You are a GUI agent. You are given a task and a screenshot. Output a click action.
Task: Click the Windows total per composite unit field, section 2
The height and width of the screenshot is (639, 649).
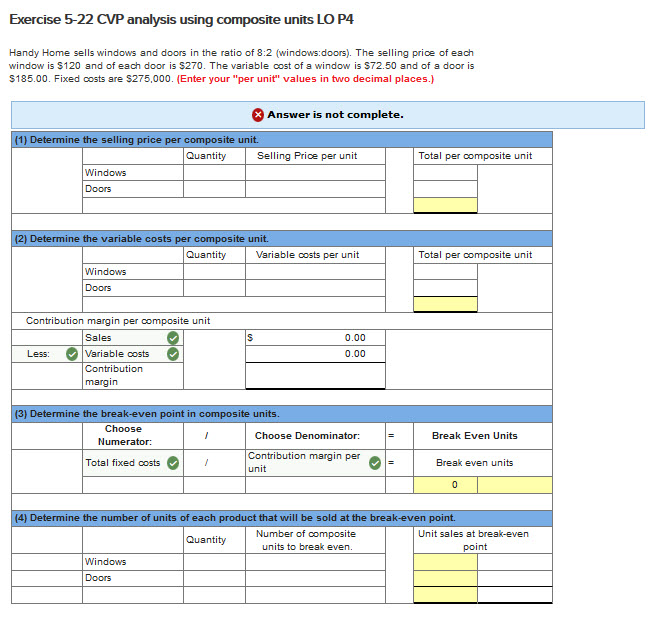pos(445,271)
